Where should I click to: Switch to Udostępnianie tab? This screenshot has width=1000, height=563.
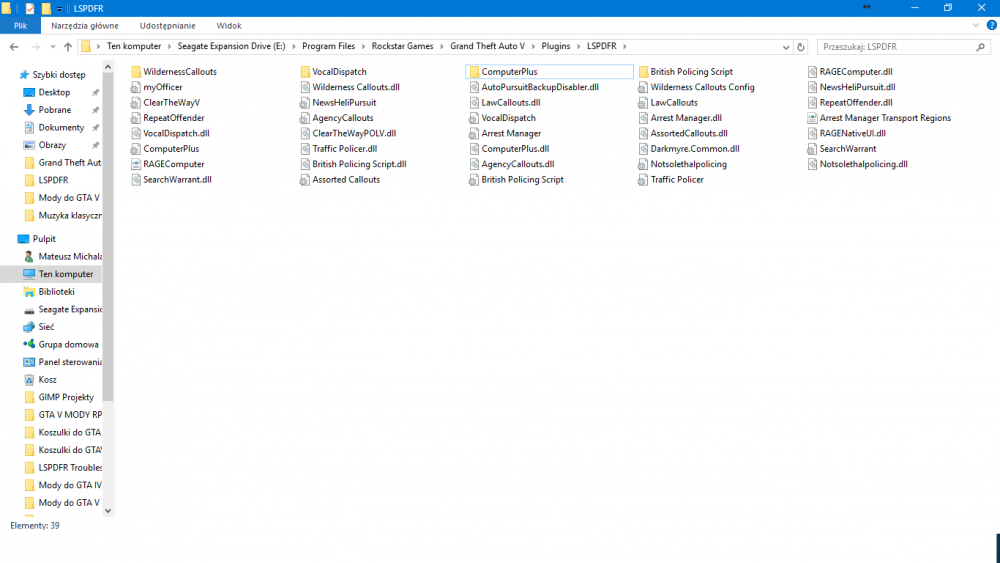coord(167,26)
